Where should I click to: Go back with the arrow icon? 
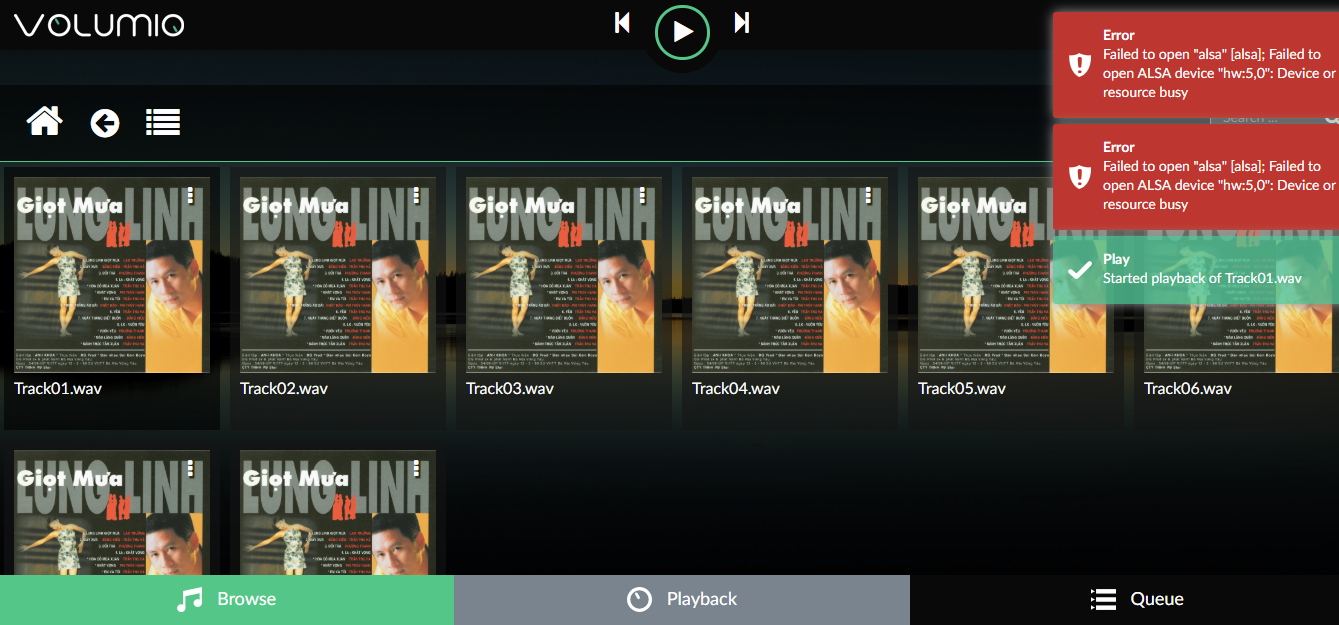[x=105, y=123]
